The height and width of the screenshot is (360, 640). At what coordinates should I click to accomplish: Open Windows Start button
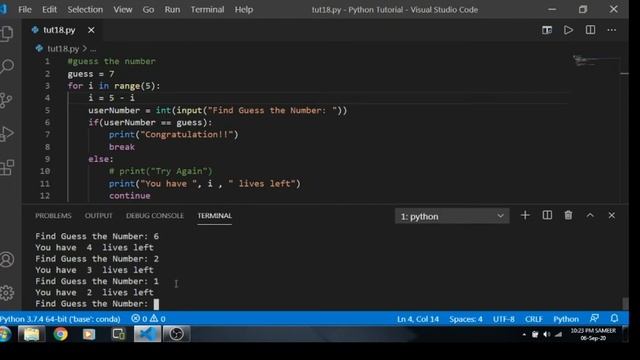click(x=5, y=334)
